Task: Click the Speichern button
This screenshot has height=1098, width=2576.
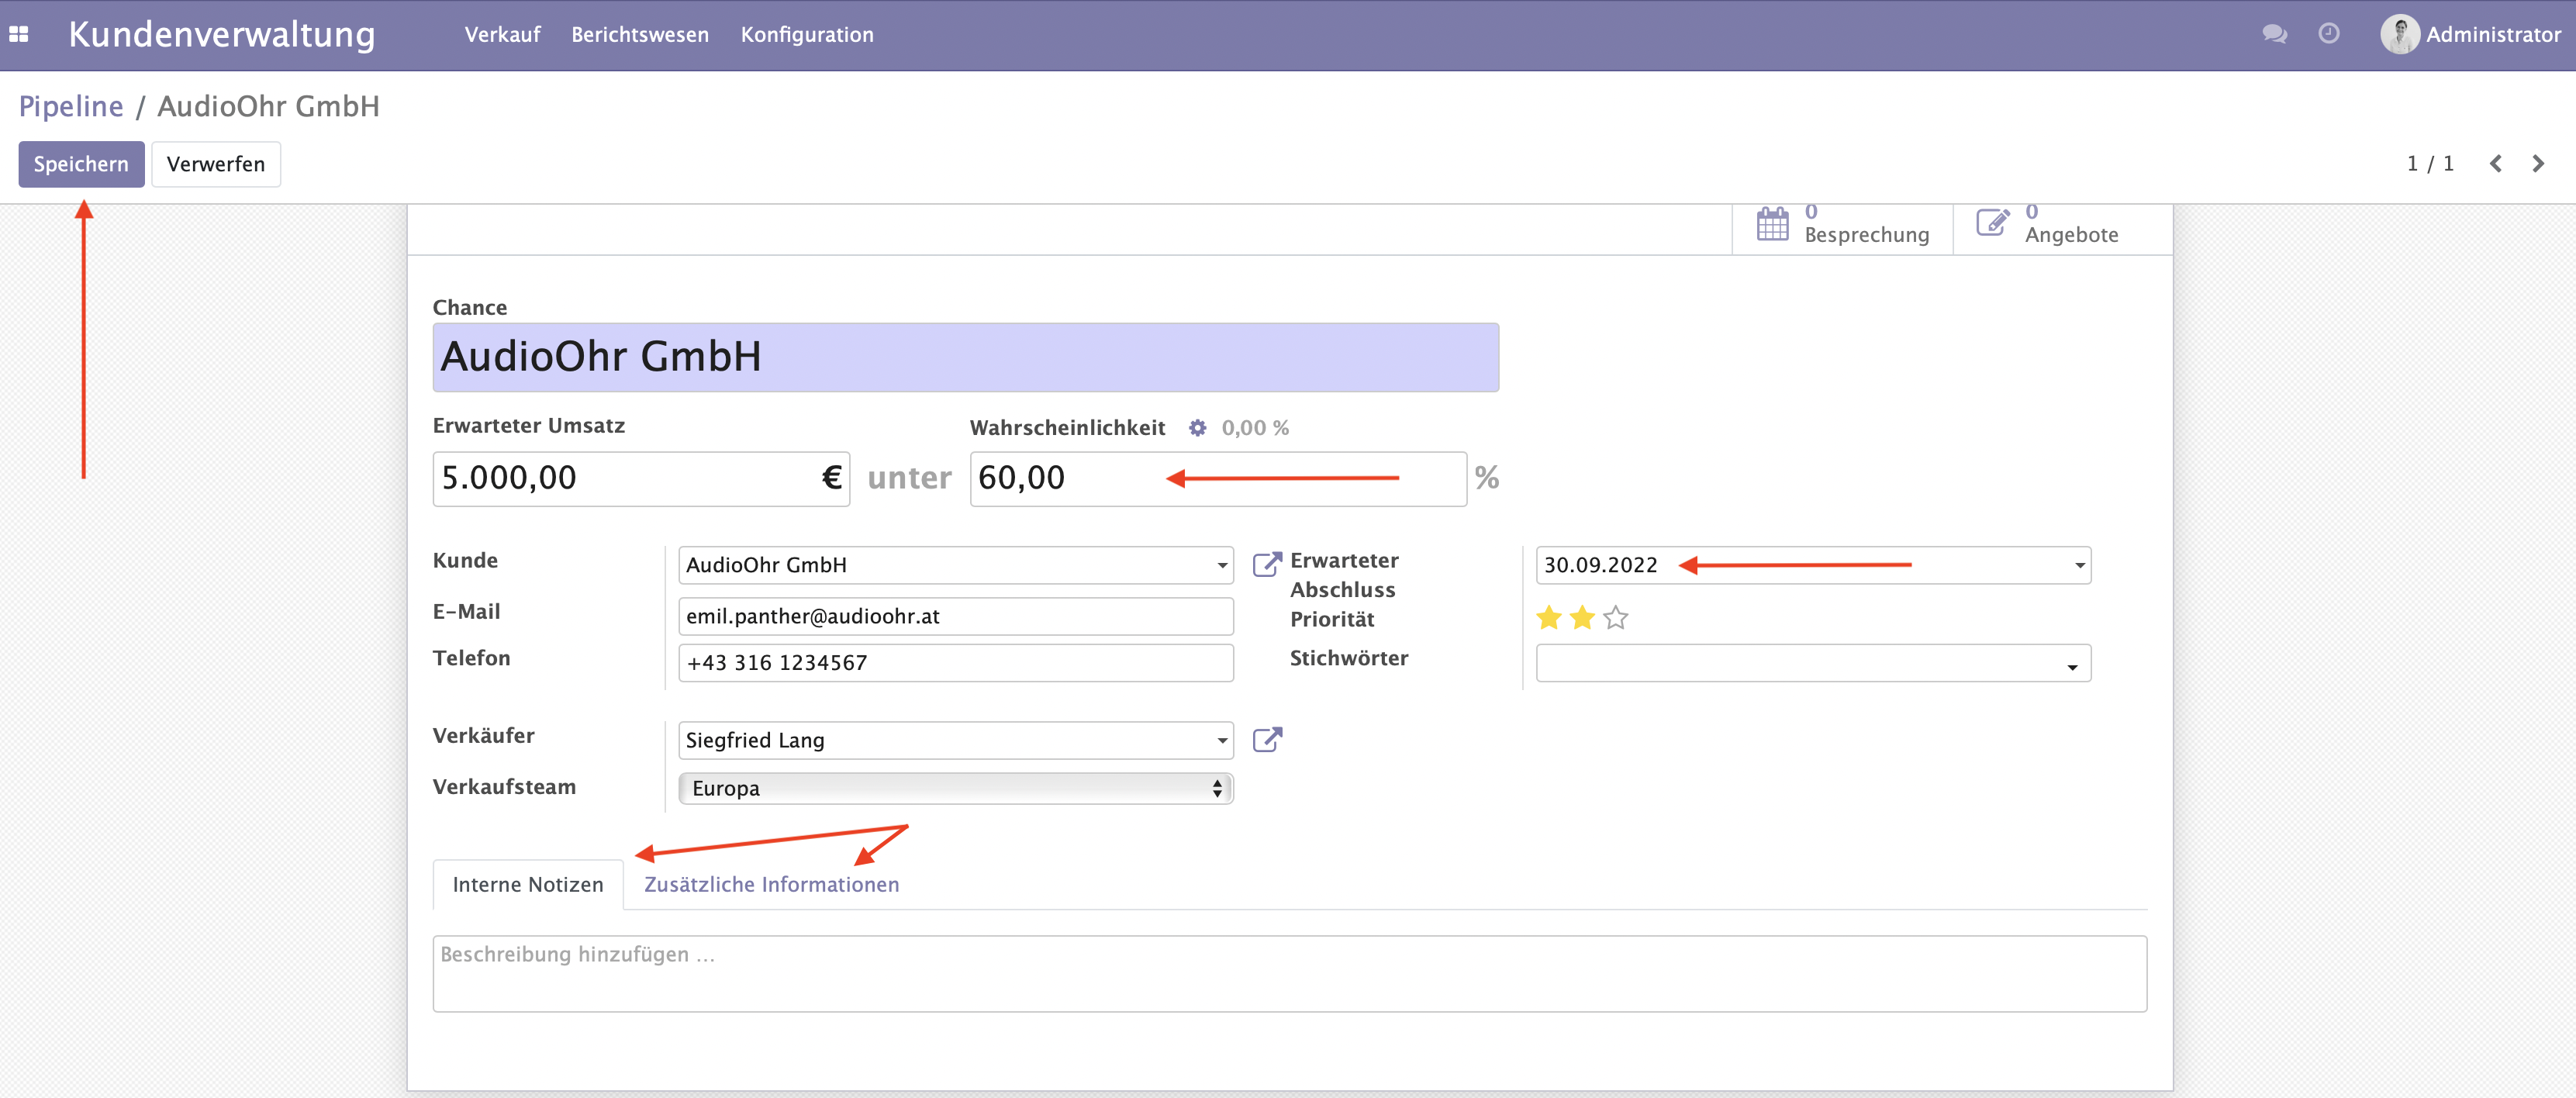Action: click(81, 163)
